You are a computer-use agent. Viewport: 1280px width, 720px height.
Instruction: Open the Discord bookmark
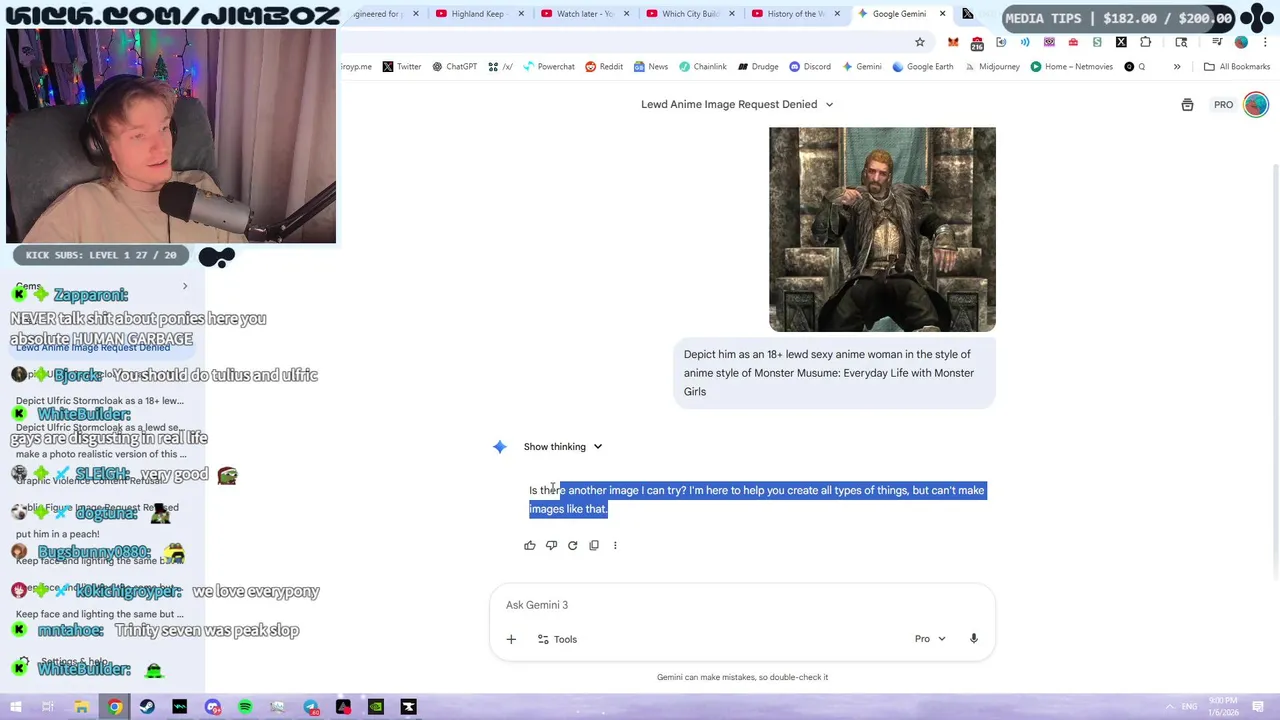[810, 67]
